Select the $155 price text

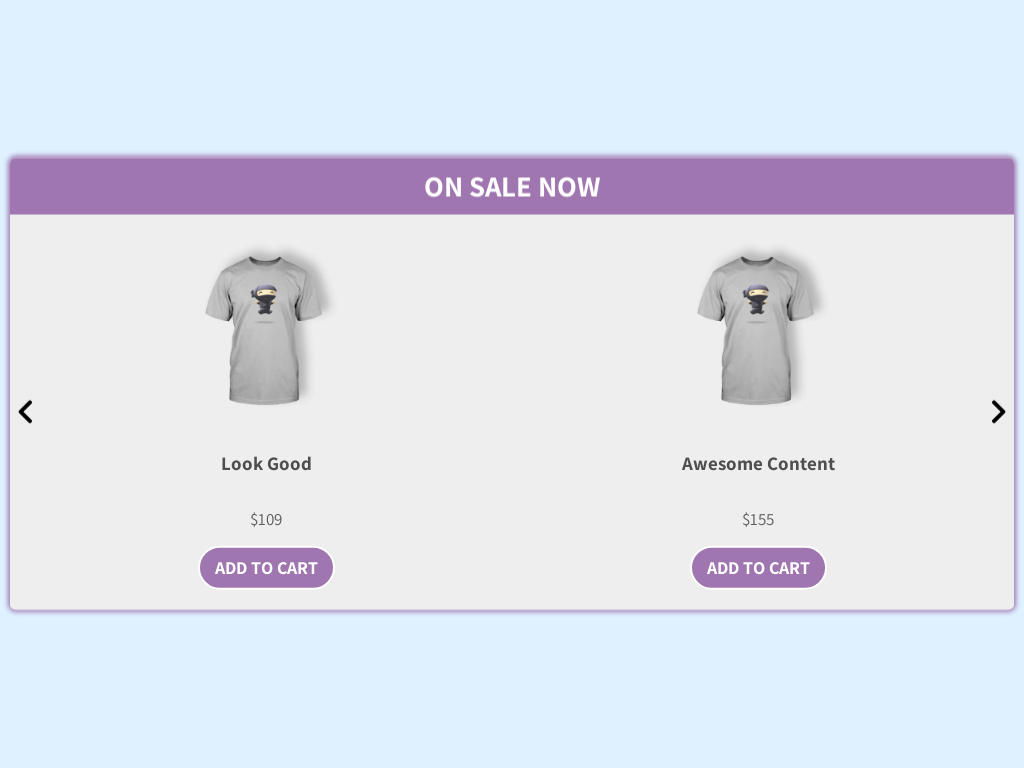(758, 519)
